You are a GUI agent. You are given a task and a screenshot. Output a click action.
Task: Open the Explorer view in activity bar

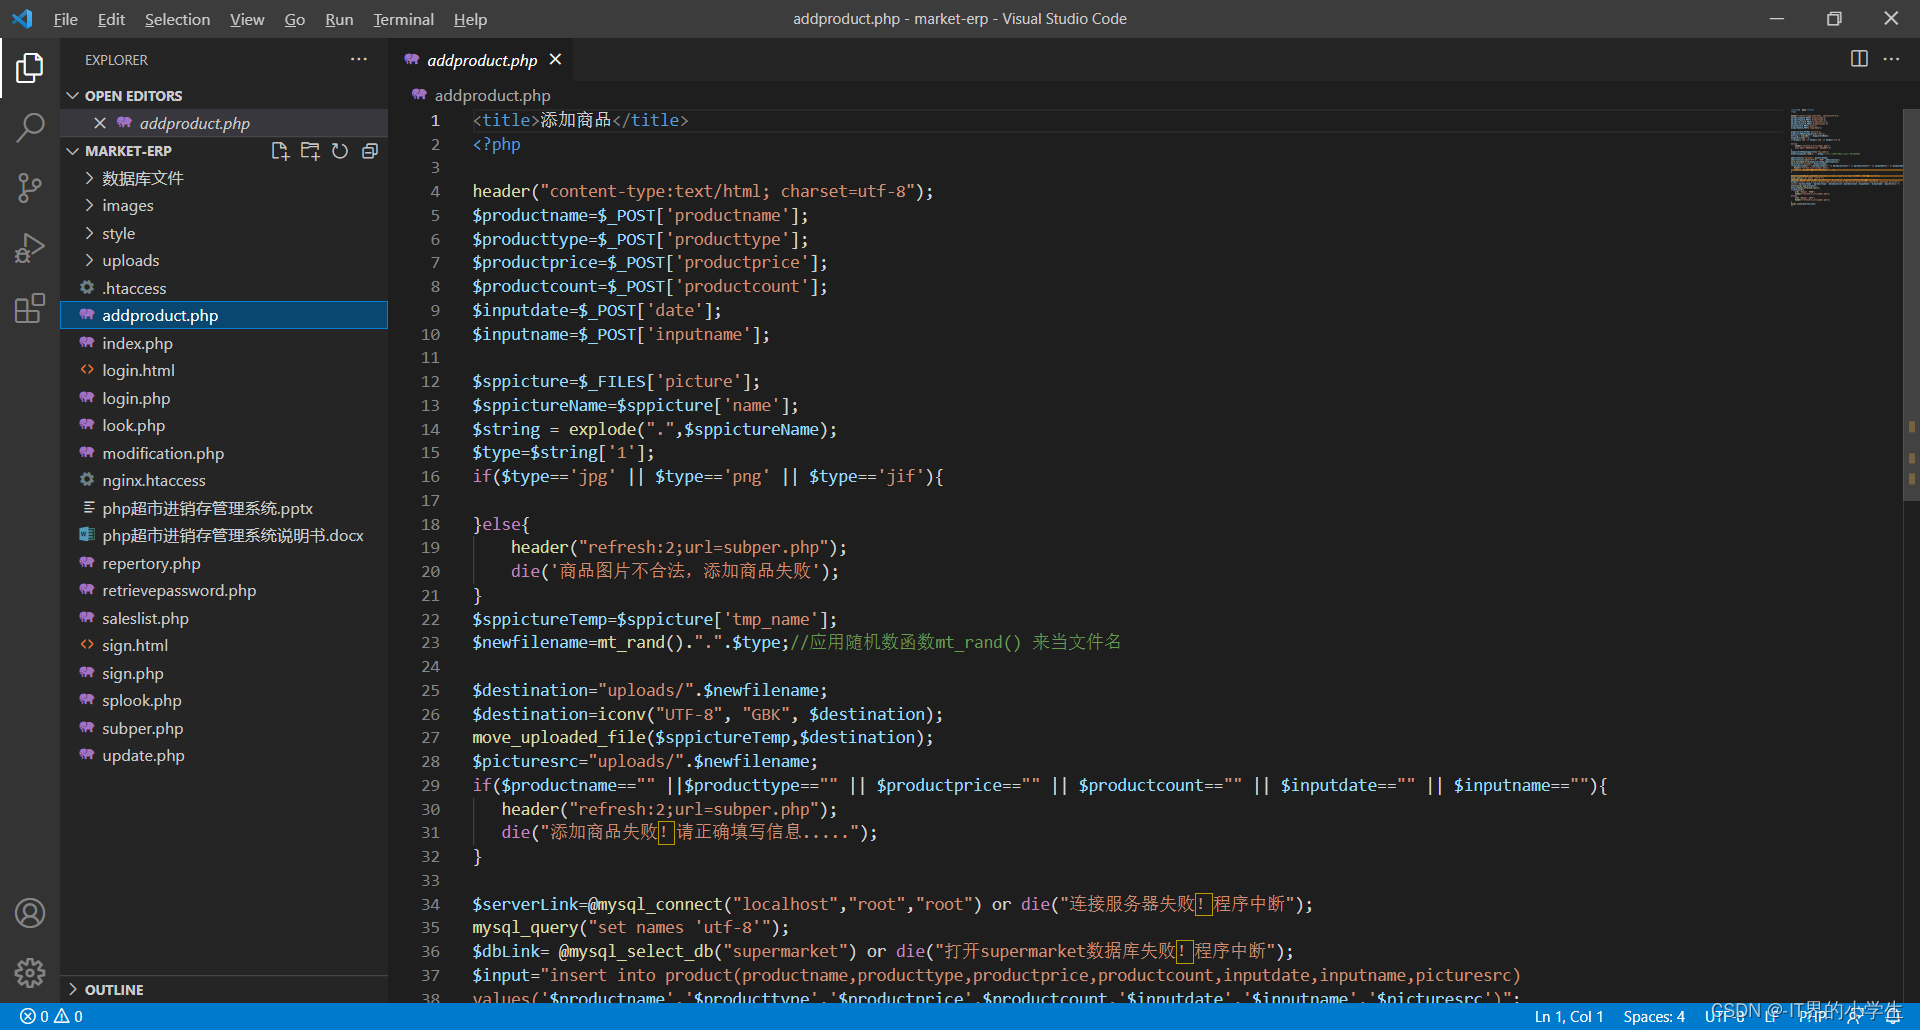30,68
